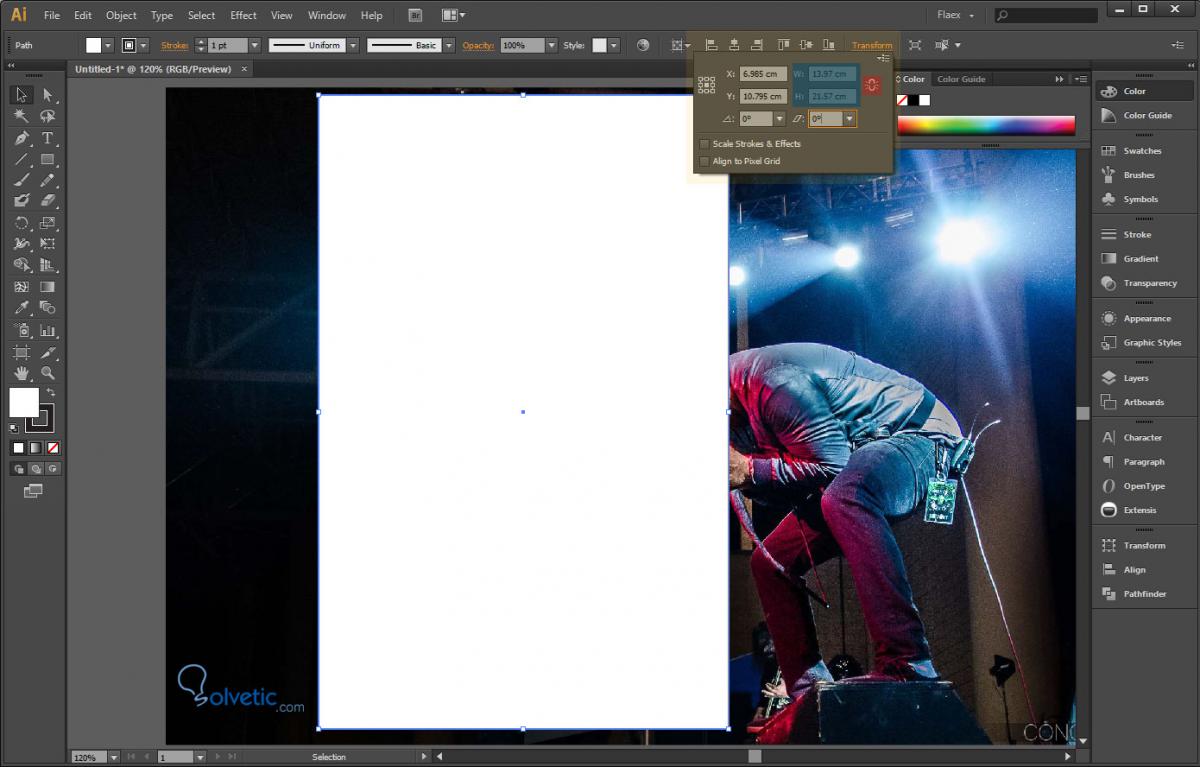The image size is (1200, 767).
Task: Select the Symbol Sprayer tool
Action: tap(21, 330)
